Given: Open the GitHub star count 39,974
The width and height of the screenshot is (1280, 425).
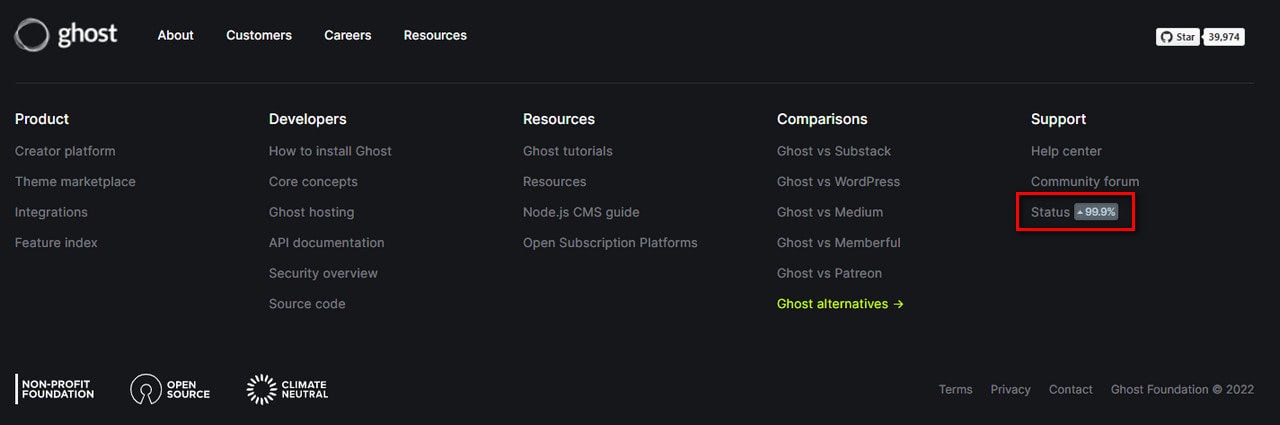Looking at the screenshot, I should point(1224,37).
